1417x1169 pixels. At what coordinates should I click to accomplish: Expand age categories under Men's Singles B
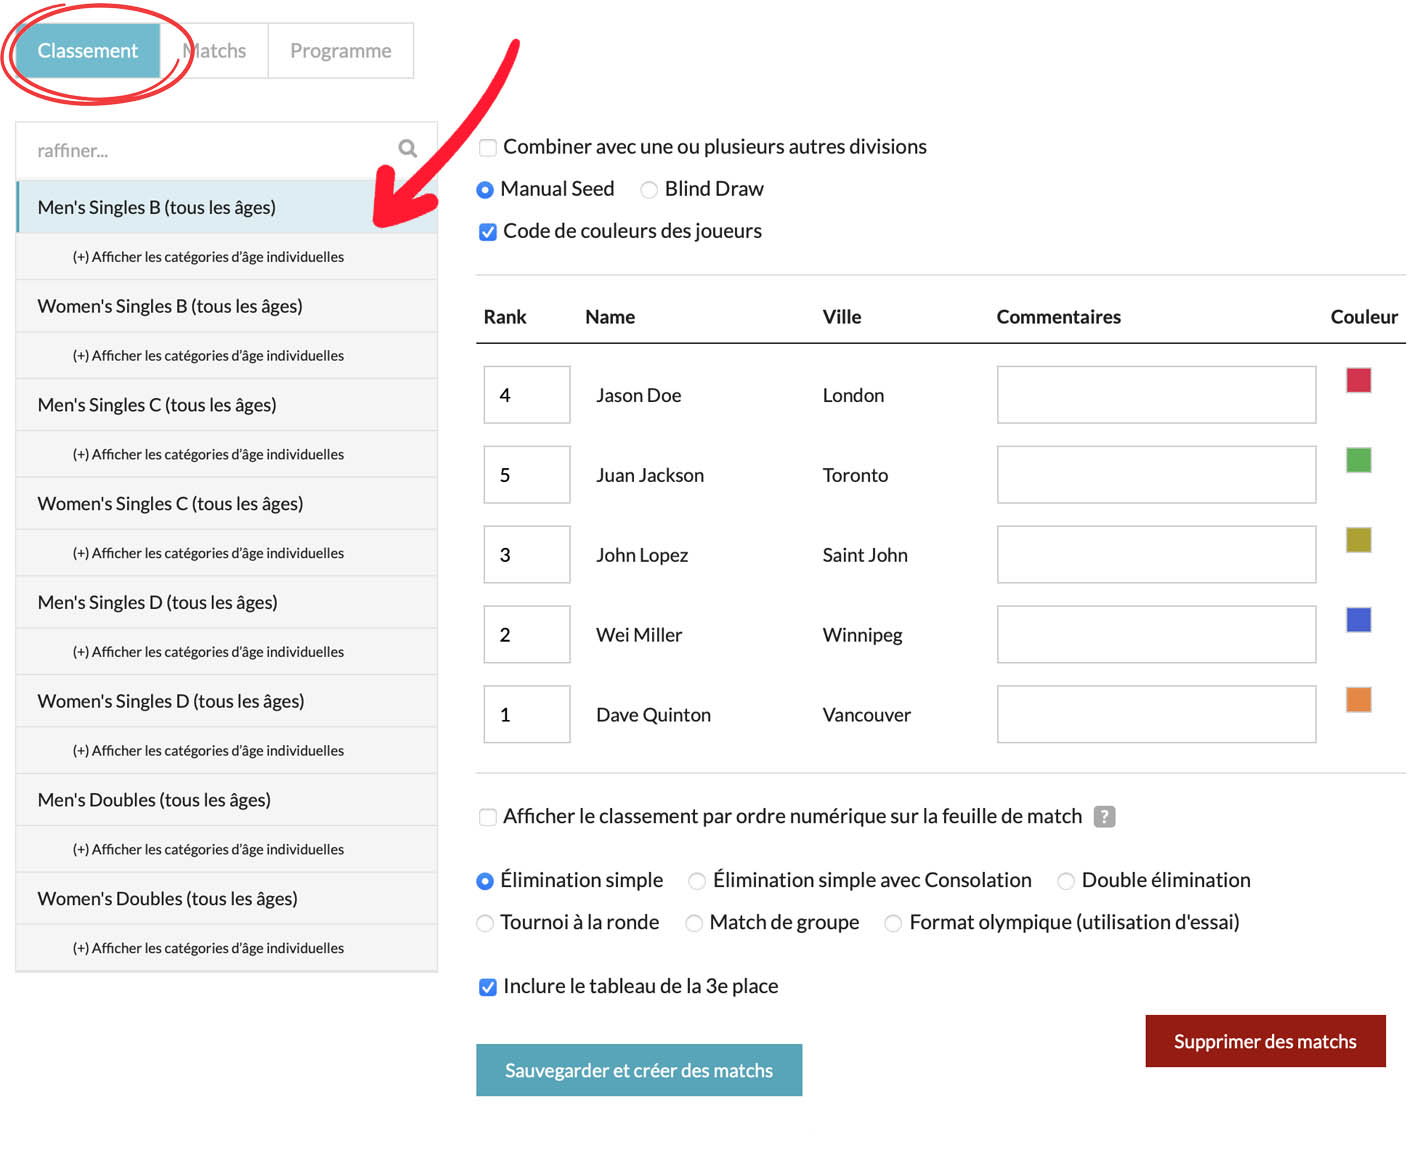coord(208,257)
